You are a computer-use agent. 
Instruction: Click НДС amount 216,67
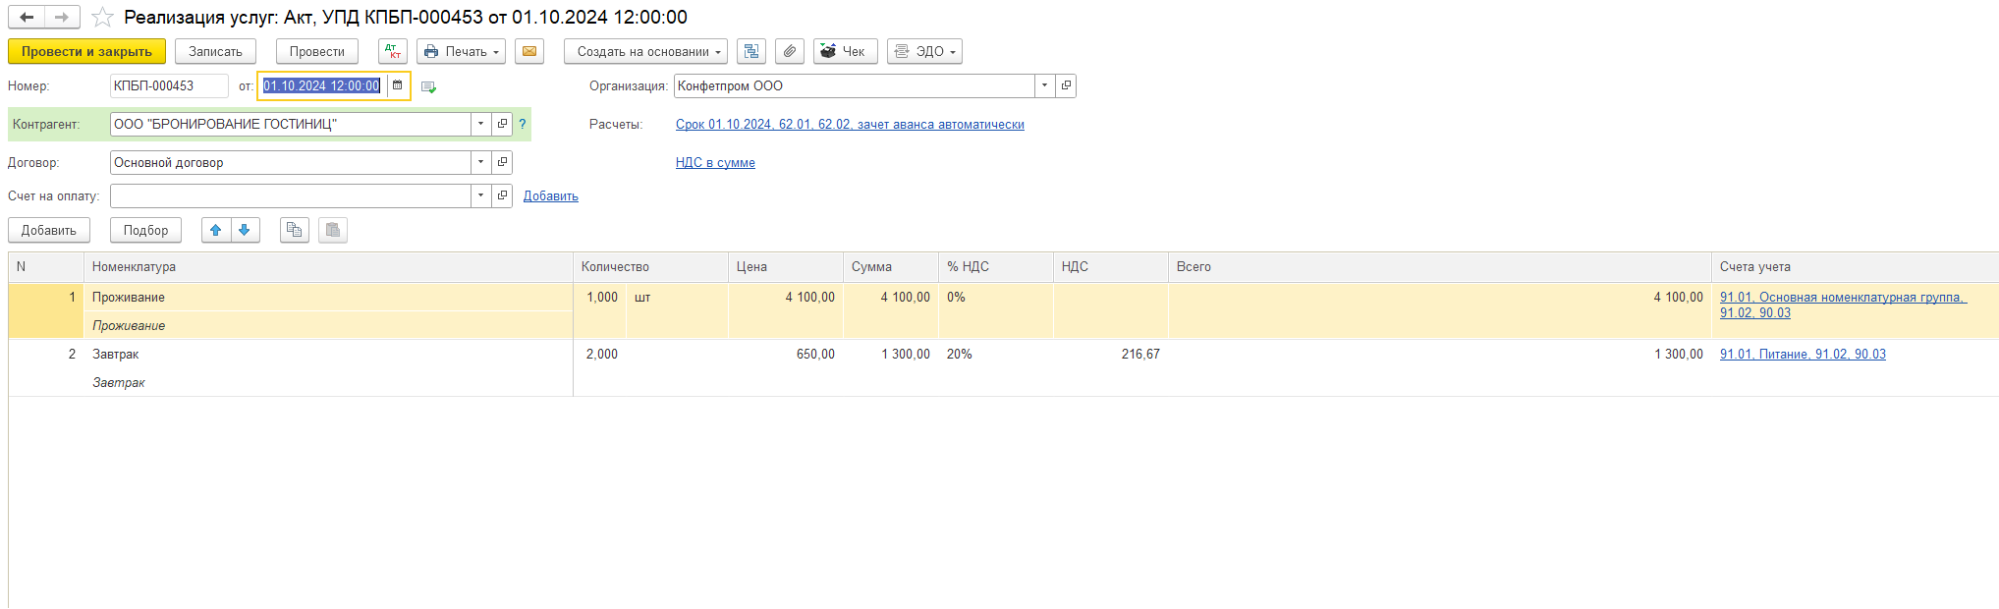(x=1111, y=354)
